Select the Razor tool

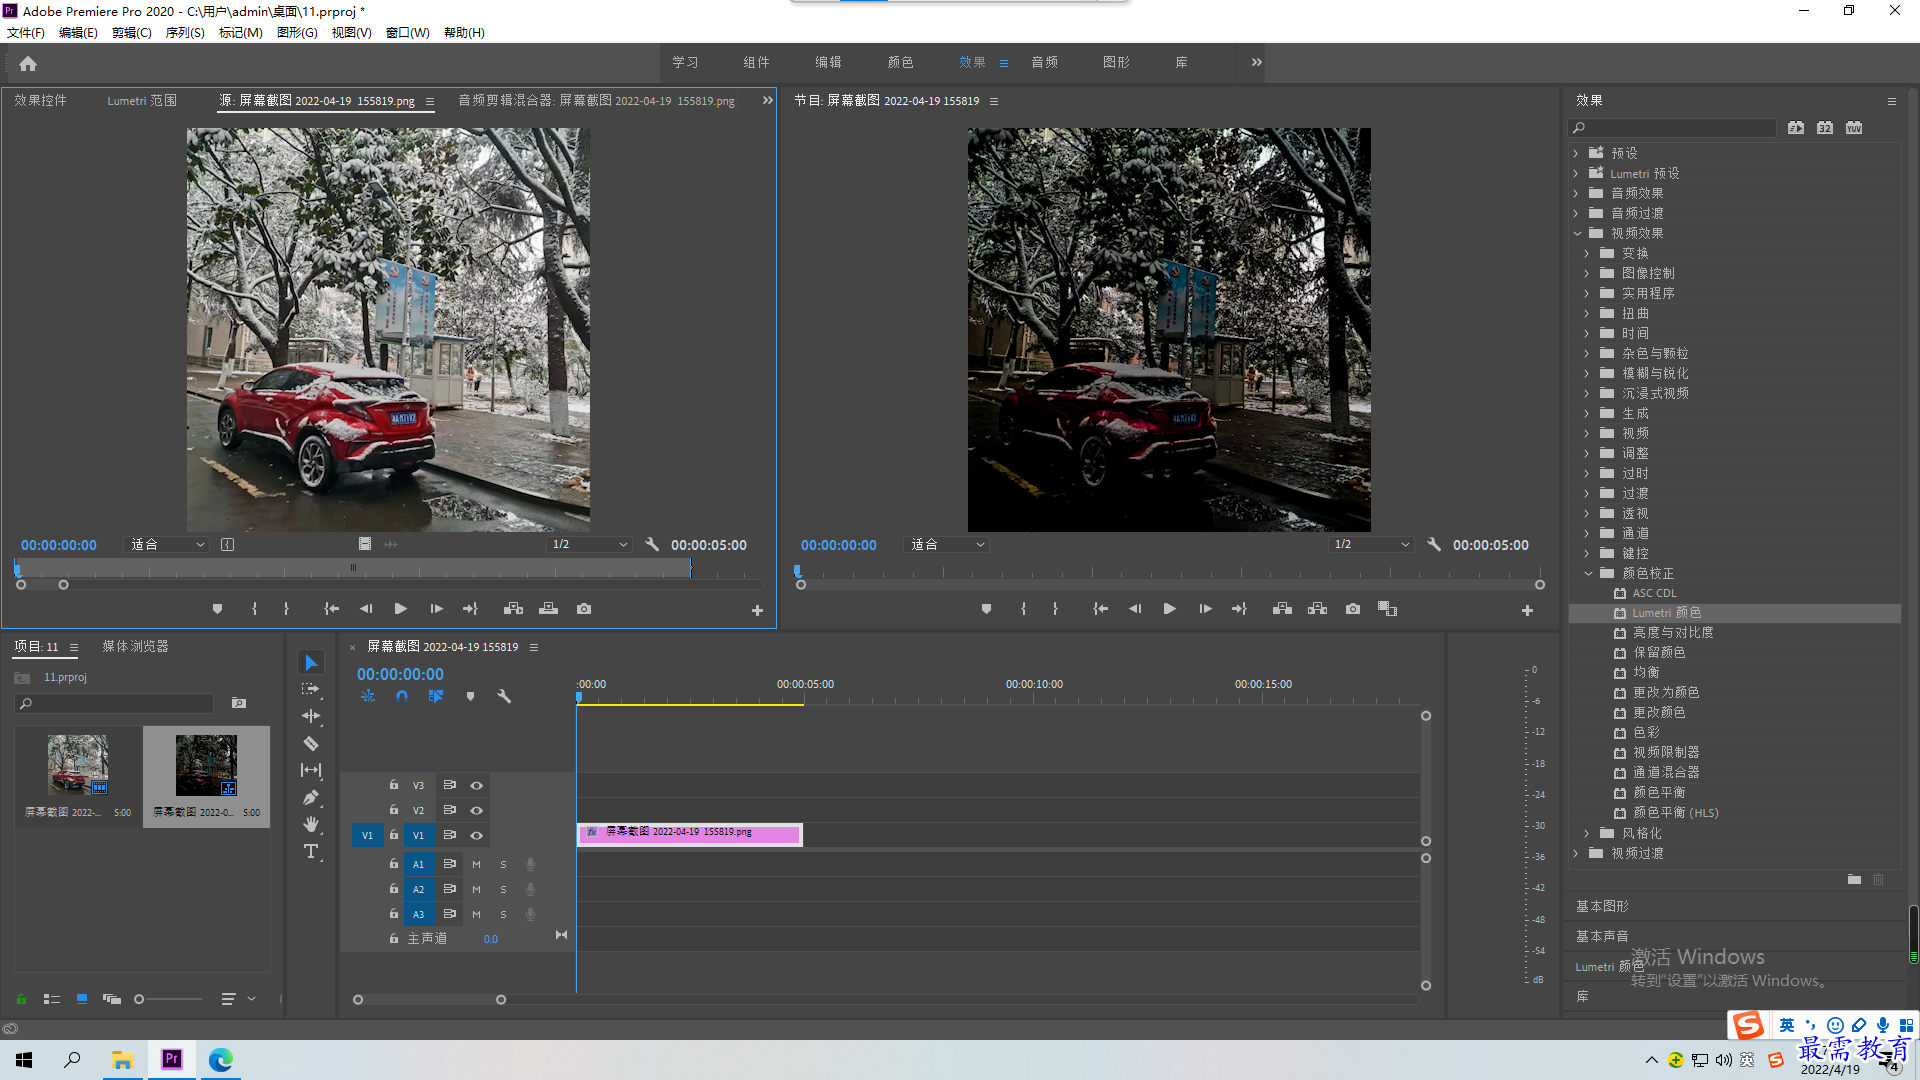pos(311,744)
